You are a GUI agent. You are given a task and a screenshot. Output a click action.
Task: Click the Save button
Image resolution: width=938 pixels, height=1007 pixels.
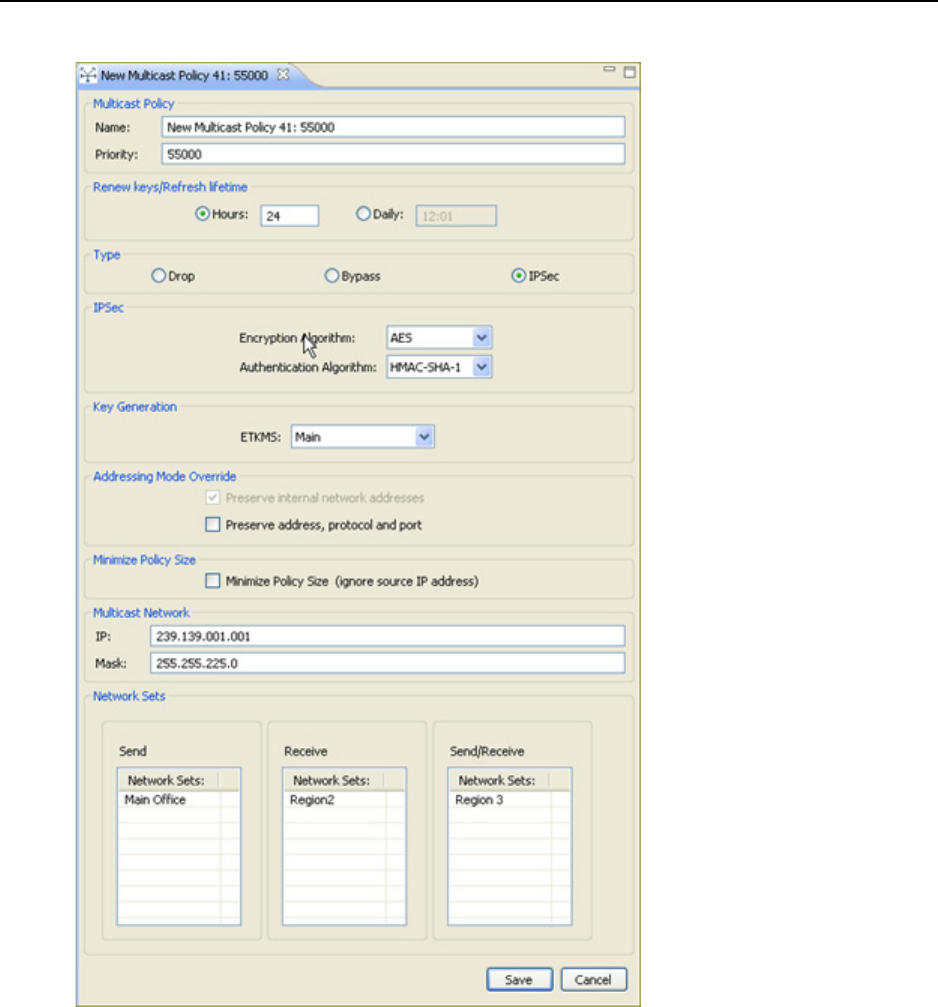[518, 979]
